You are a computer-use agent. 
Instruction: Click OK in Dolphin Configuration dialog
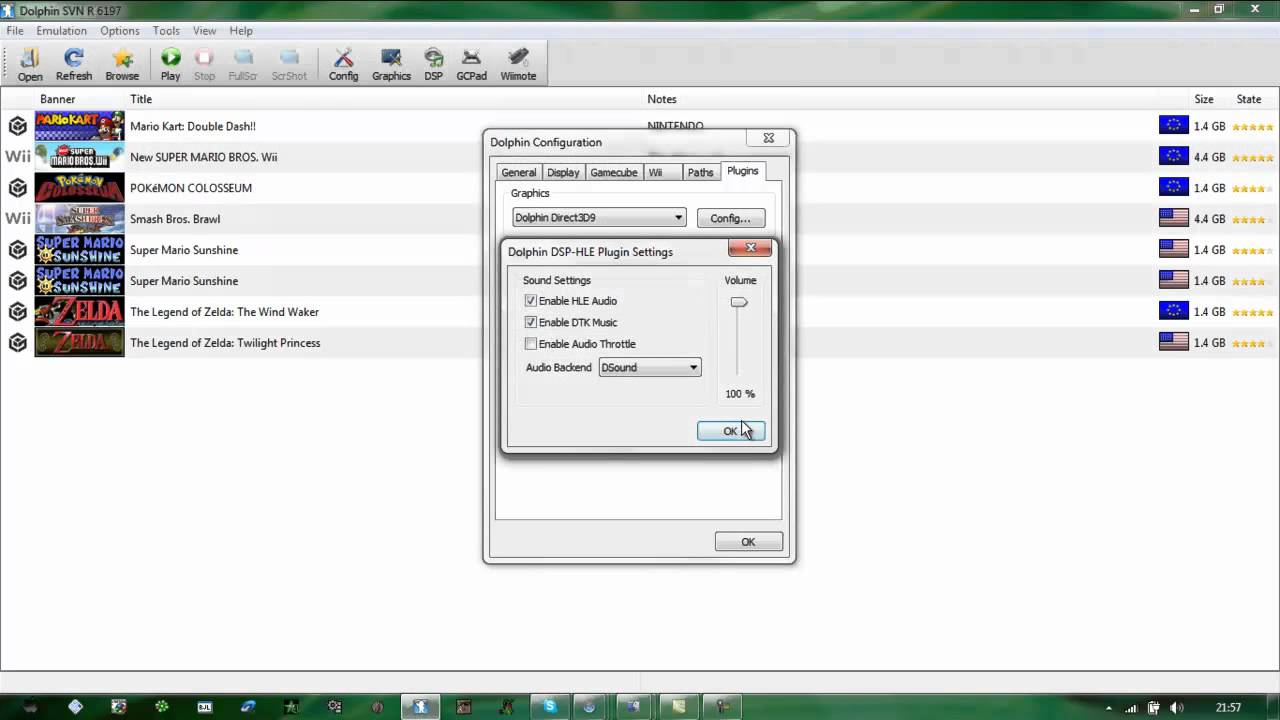click(x=748, y=542)
